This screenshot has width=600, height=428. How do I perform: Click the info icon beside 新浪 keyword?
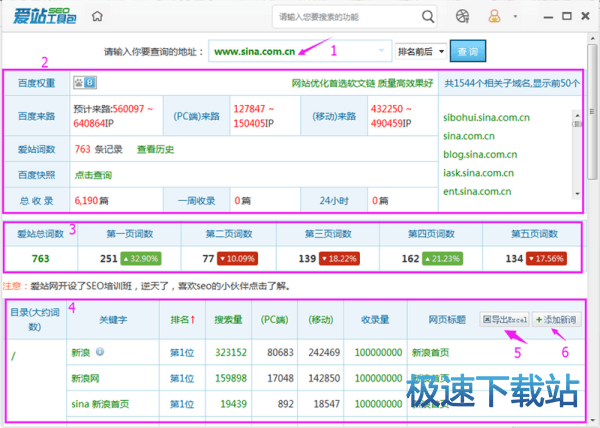click(x=100, y=353)
